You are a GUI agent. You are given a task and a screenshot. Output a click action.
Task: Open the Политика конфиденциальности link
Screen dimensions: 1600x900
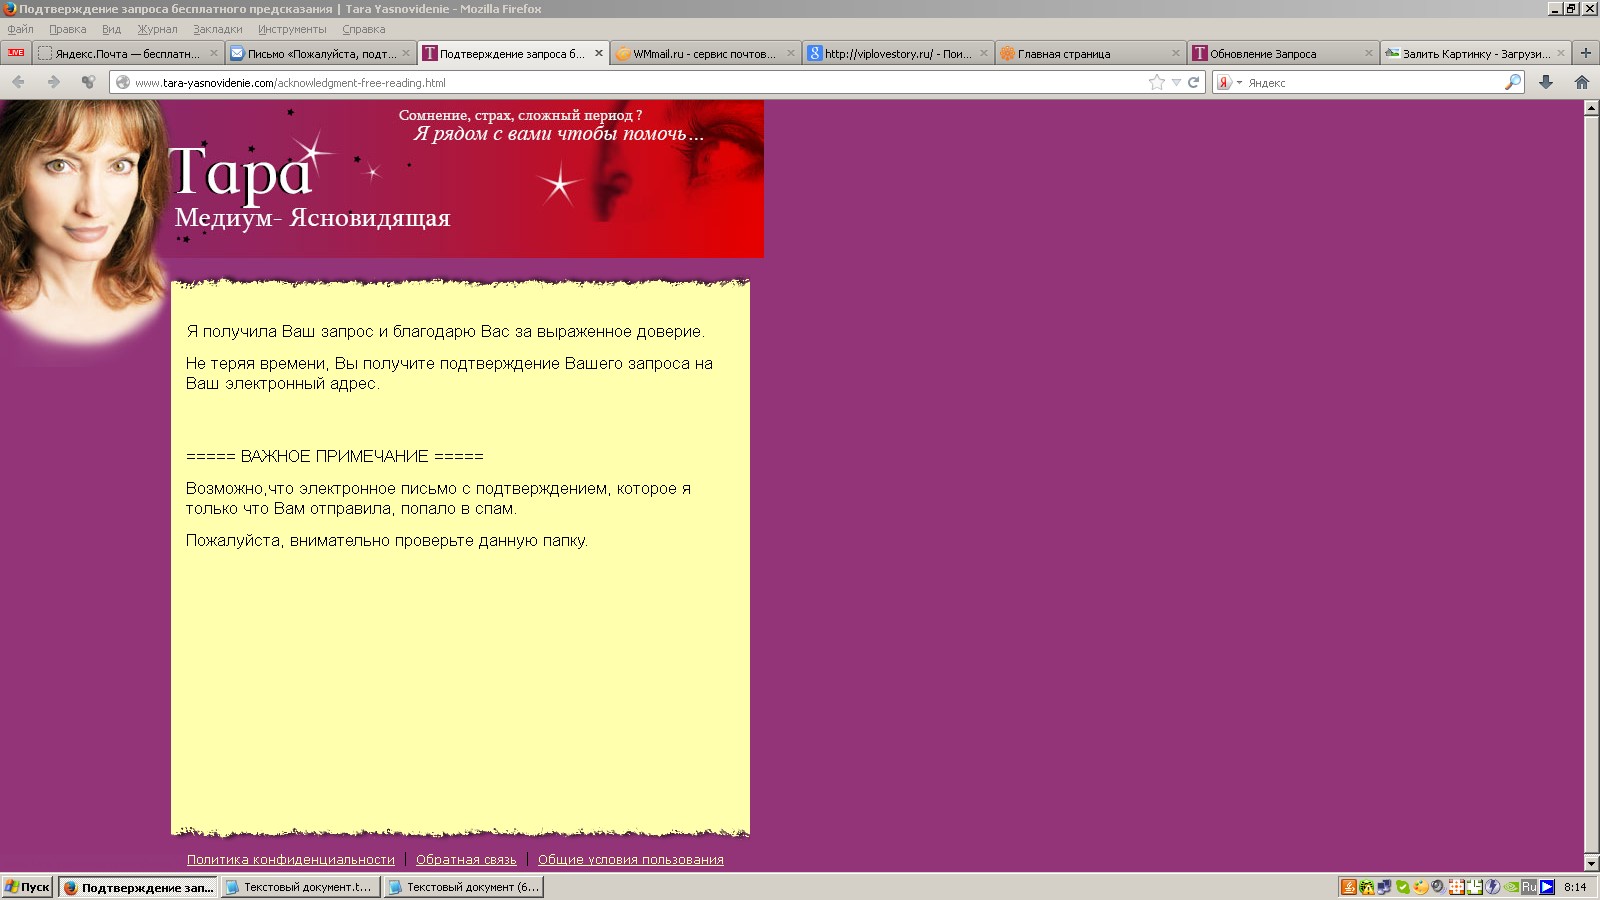pos(290,859)
